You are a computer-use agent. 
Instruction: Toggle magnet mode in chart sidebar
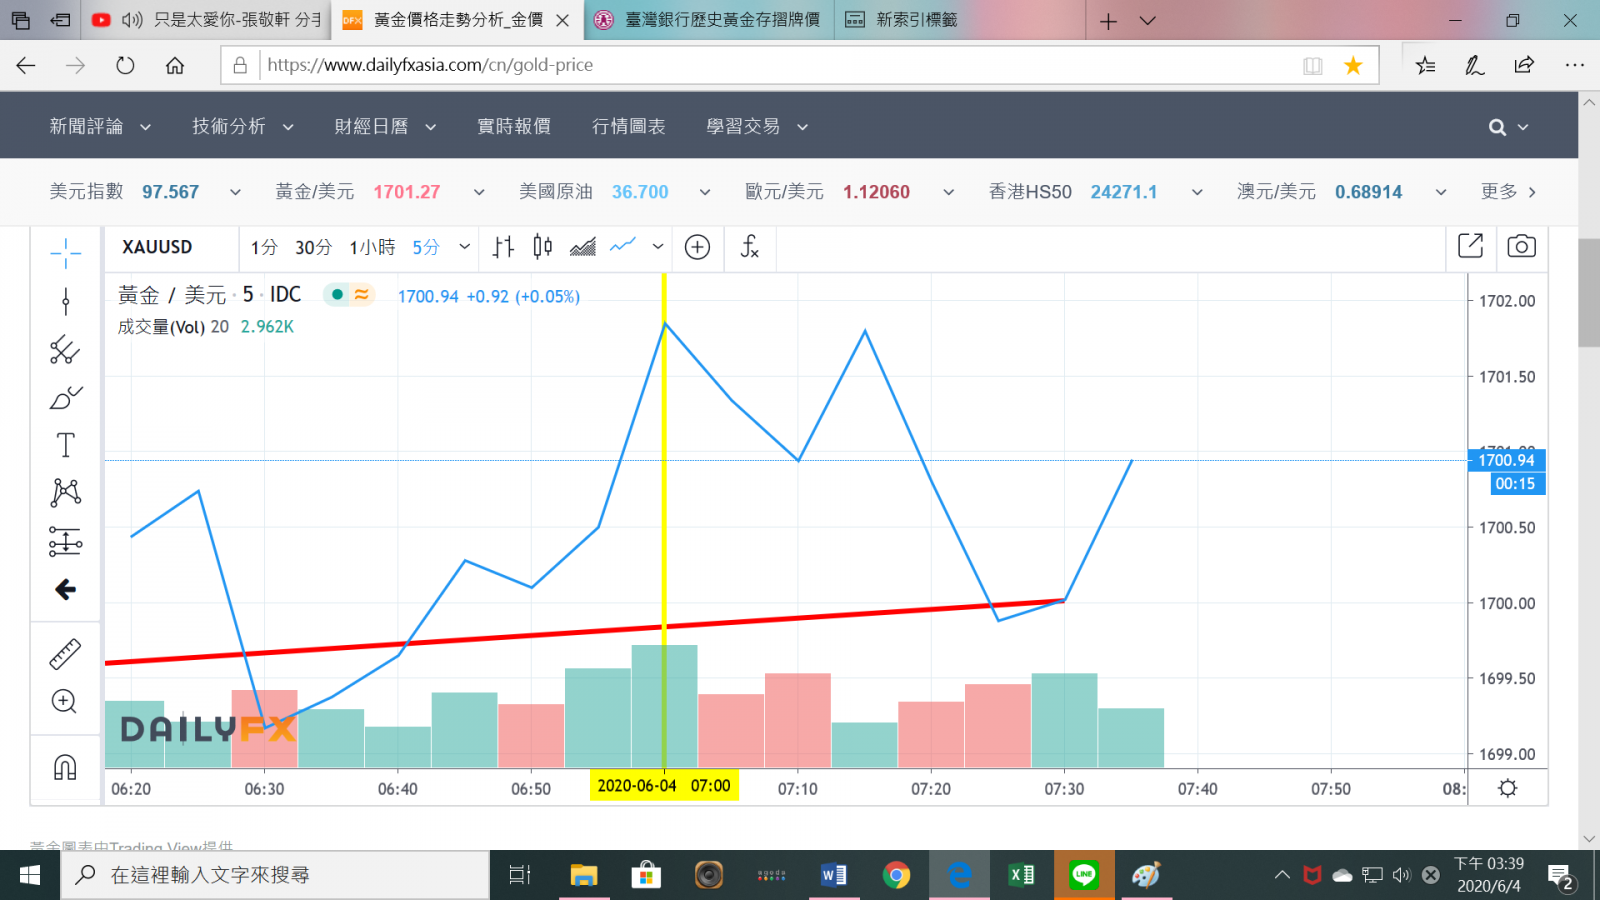65,767
